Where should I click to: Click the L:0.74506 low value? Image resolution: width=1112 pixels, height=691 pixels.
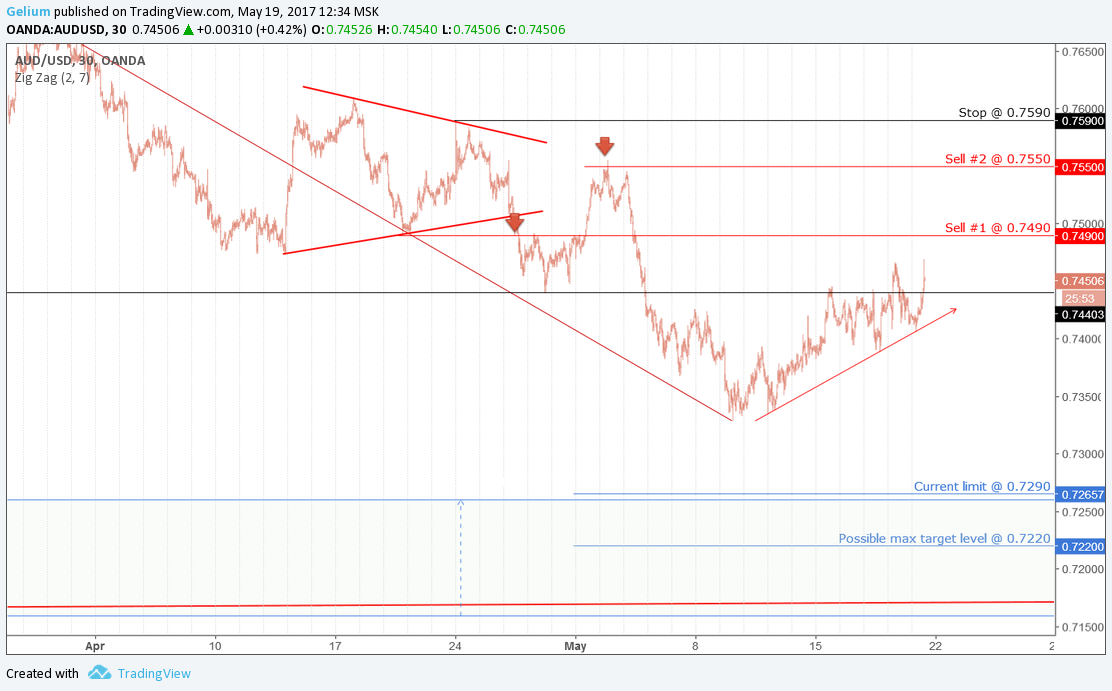470,30
